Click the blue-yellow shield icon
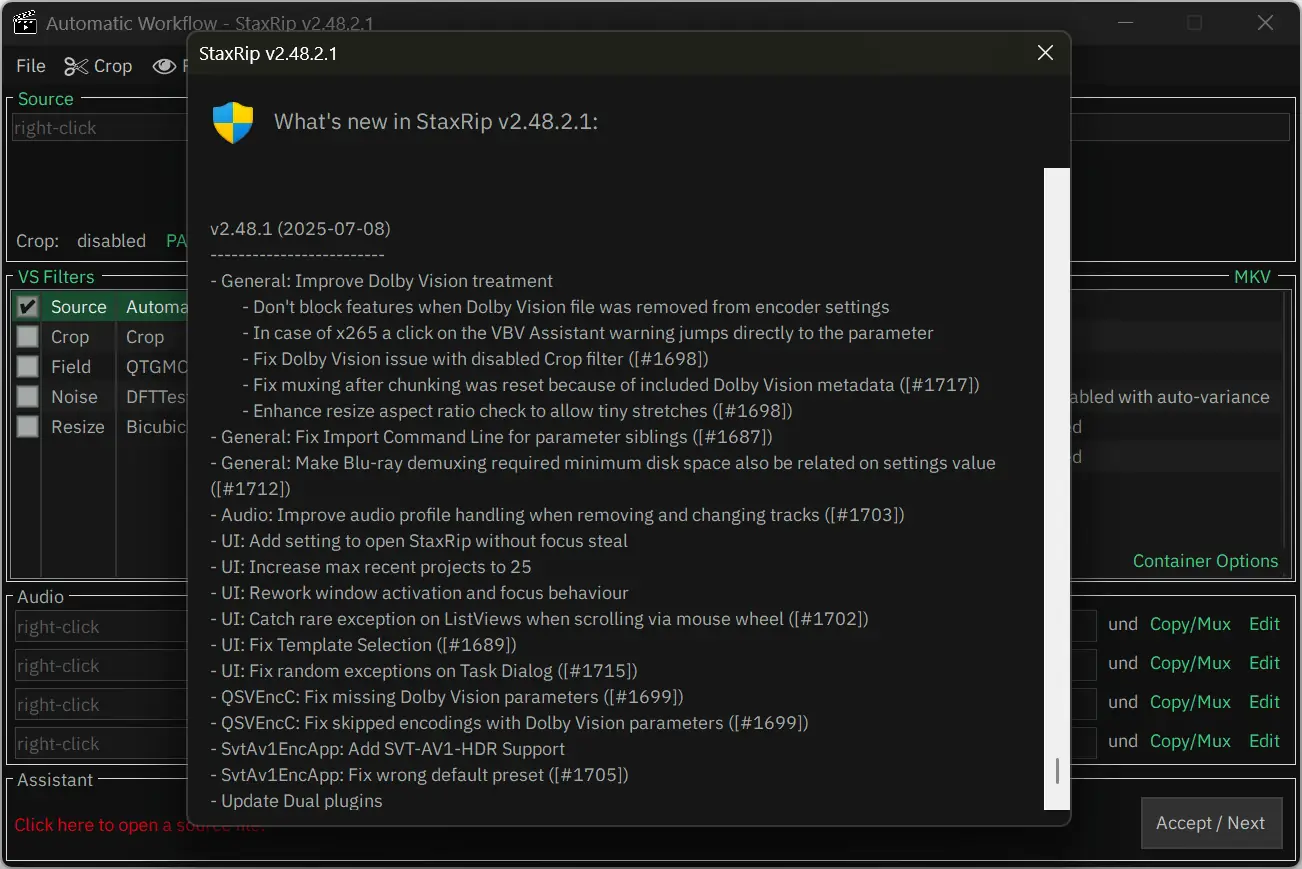Image resolution: width=1302 pixels, height=869 pixels. [x=233, y=122]
